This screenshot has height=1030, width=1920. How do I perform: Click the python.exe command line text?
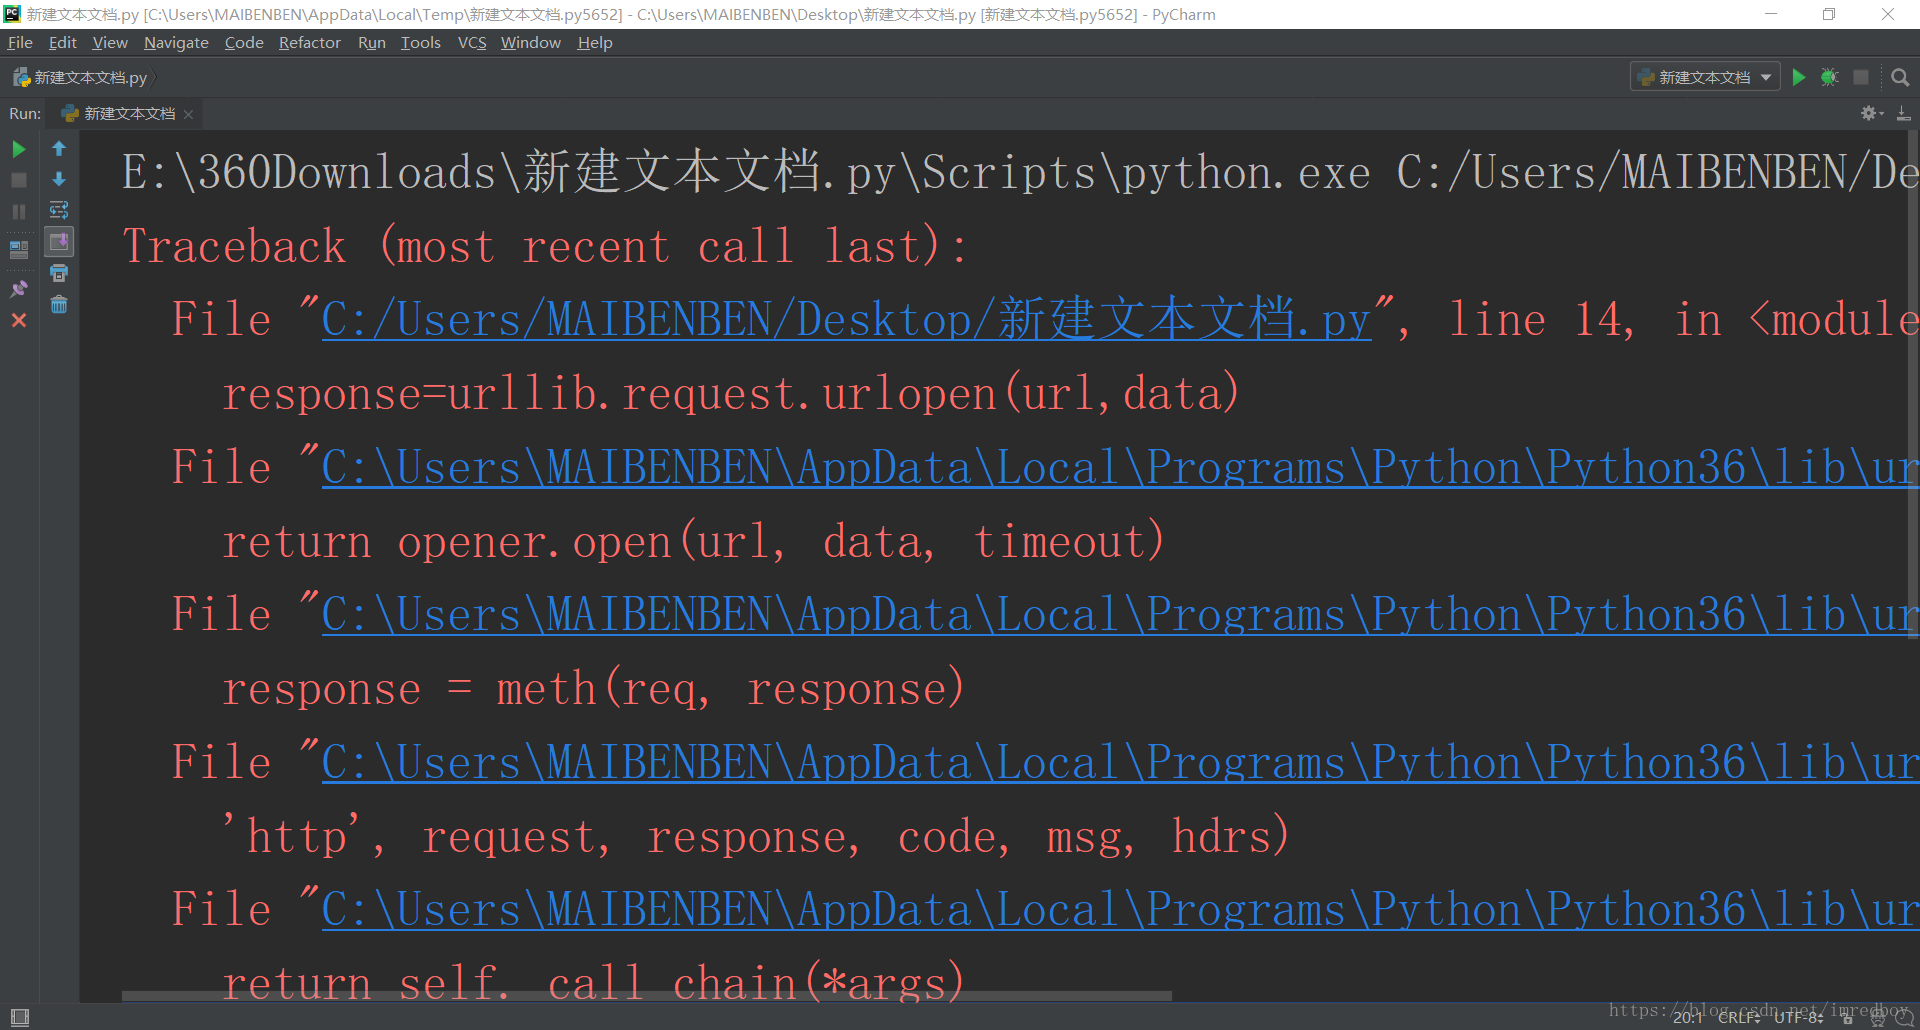pos(1020,172)
